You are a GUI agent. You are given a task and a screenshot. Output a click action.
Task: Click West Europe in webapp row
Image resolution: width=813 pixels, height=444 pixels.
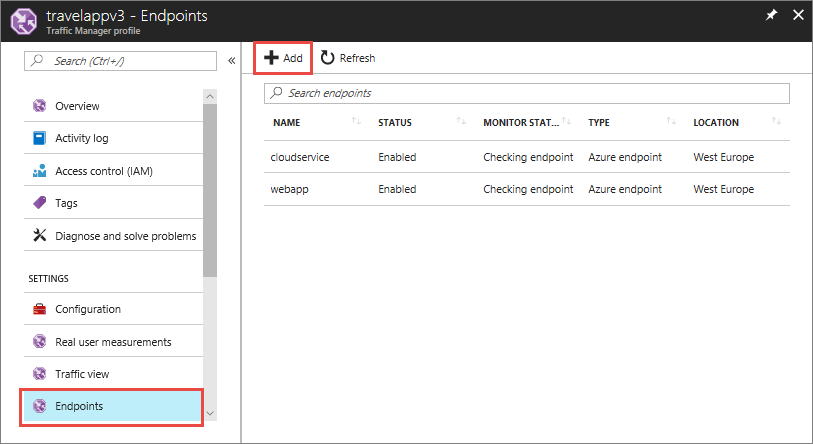click(x=724, y=189)
